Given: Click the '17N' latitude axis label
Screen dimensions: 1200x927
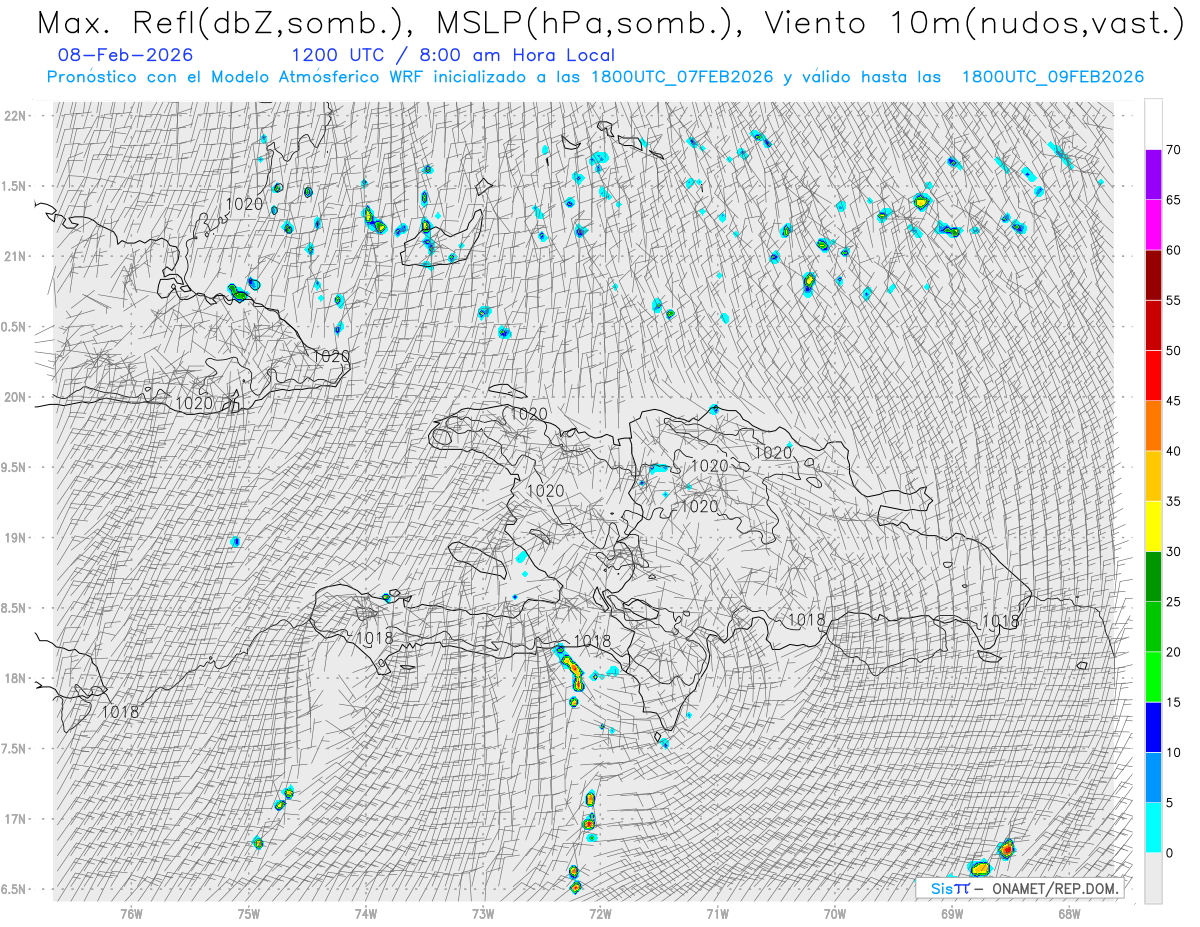Looking at the screenshot, I should [x=17, y=819].
